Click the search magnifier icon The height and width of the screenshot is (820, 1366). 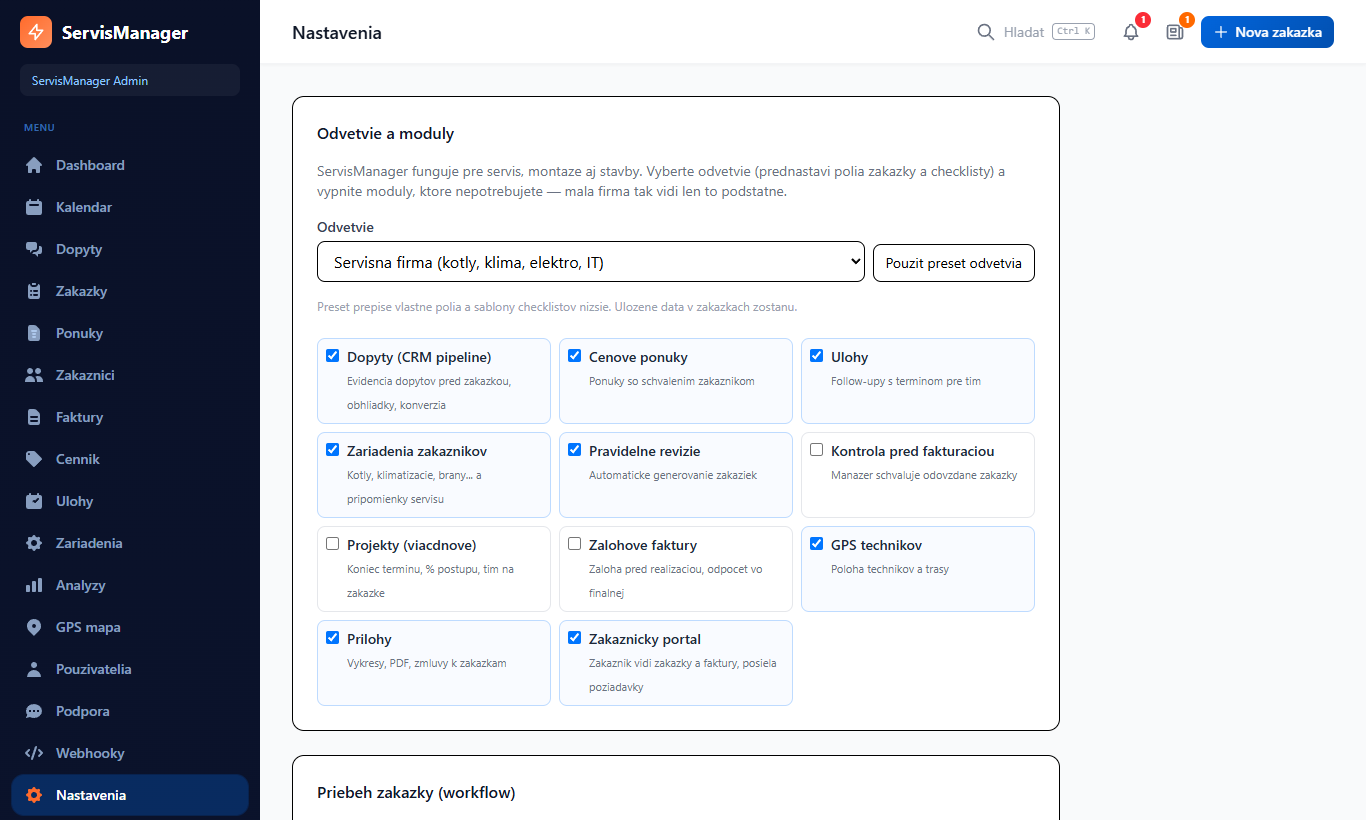point(986,32)
